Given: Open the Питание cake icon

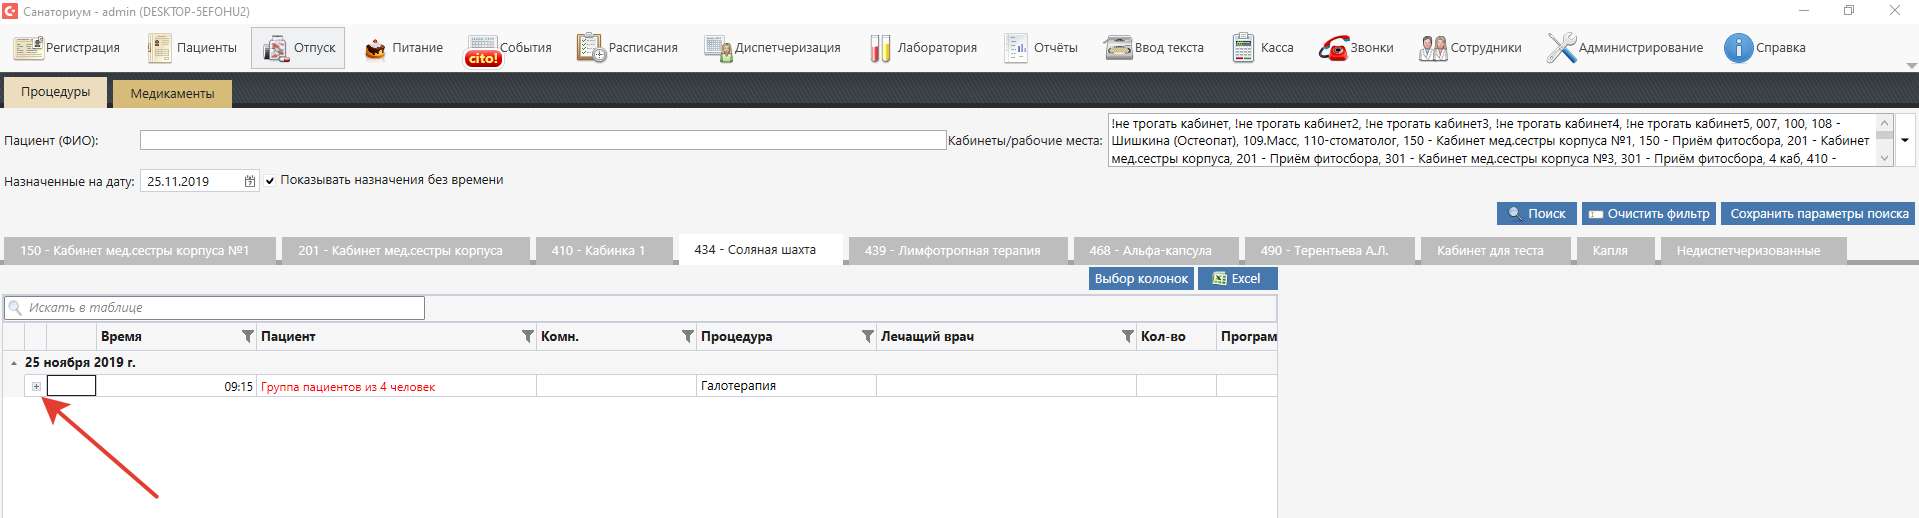Looking at the screenshot, I should point(375,48).
